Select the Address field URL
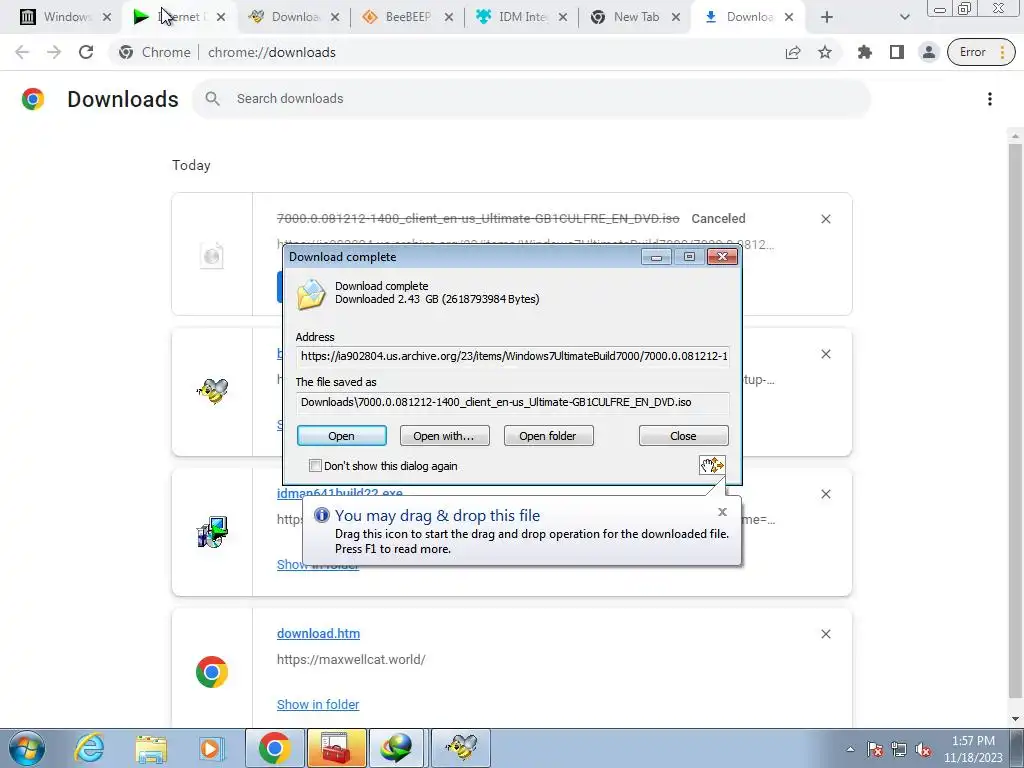Screen dimensions: 1024x768 (x=513, y=356)
